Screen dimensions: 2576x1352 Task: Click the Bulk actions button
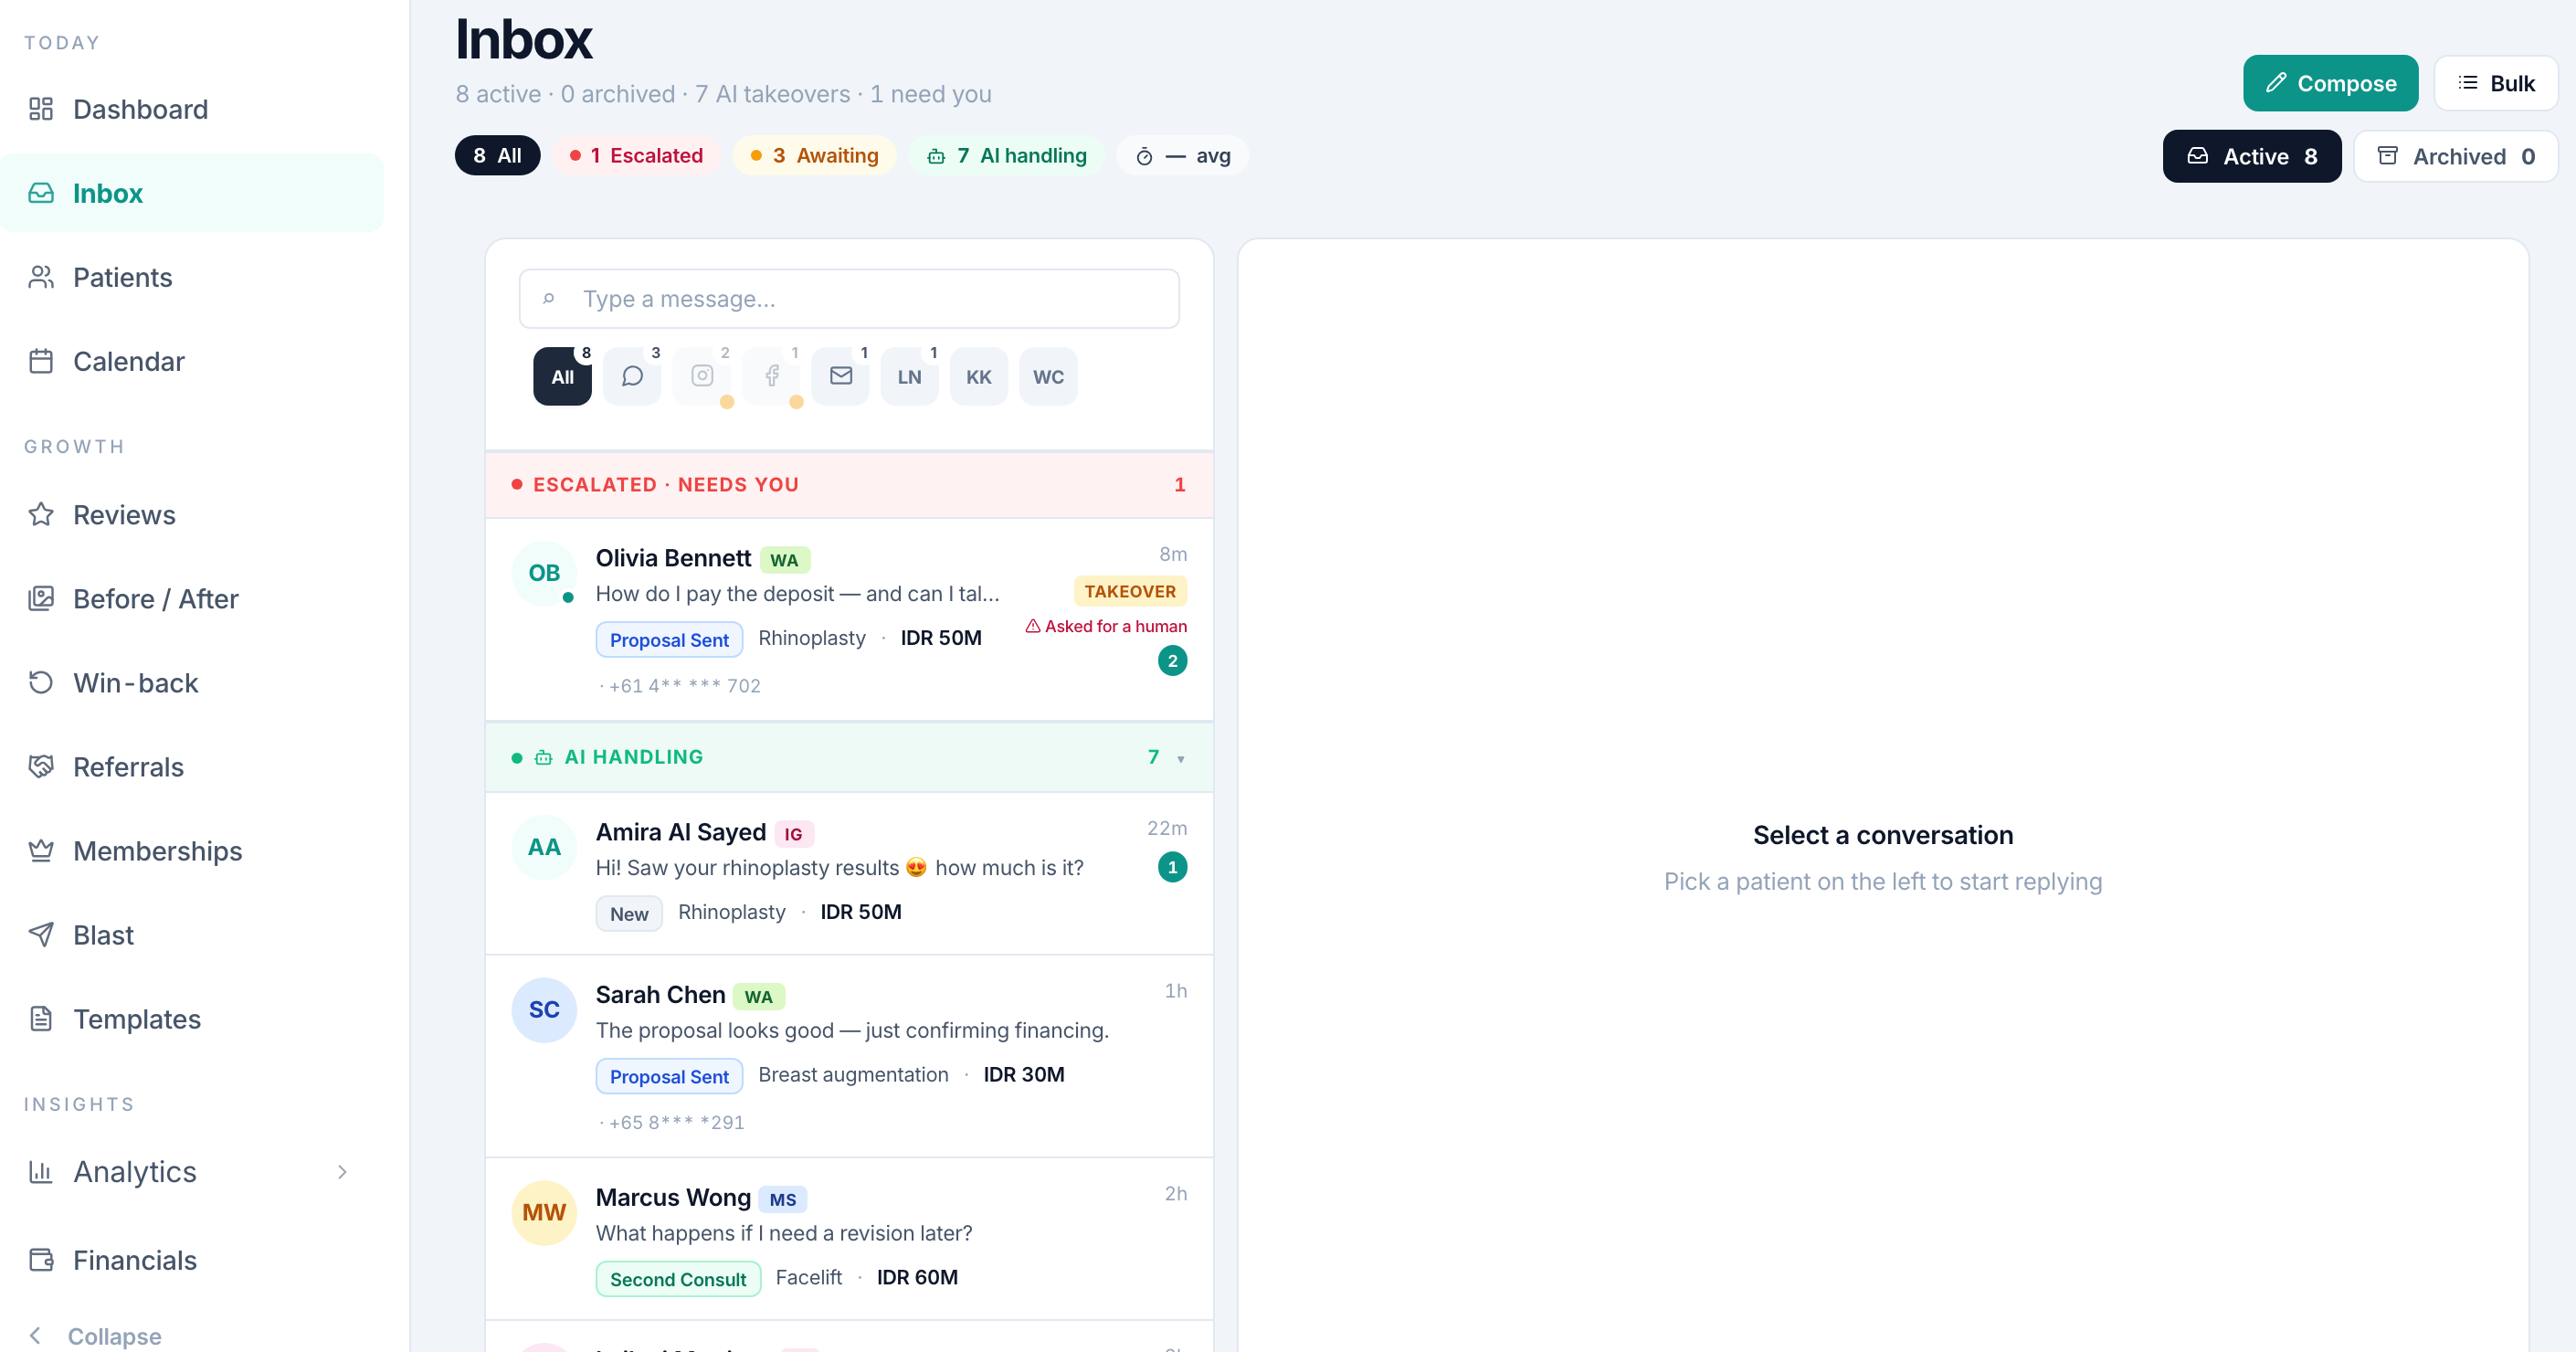2496,83
